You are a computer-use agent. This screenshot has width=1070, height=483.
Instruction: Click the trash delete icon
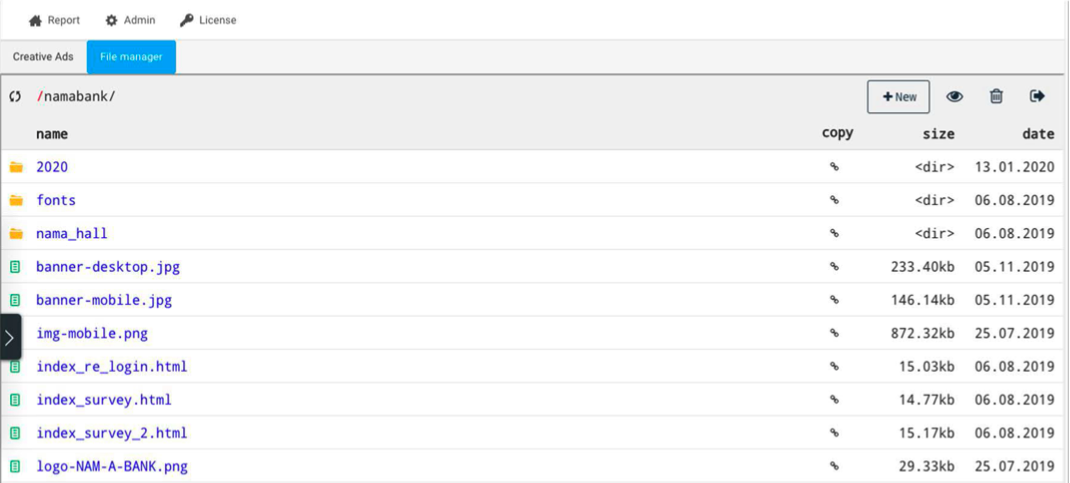pos(996,97)
